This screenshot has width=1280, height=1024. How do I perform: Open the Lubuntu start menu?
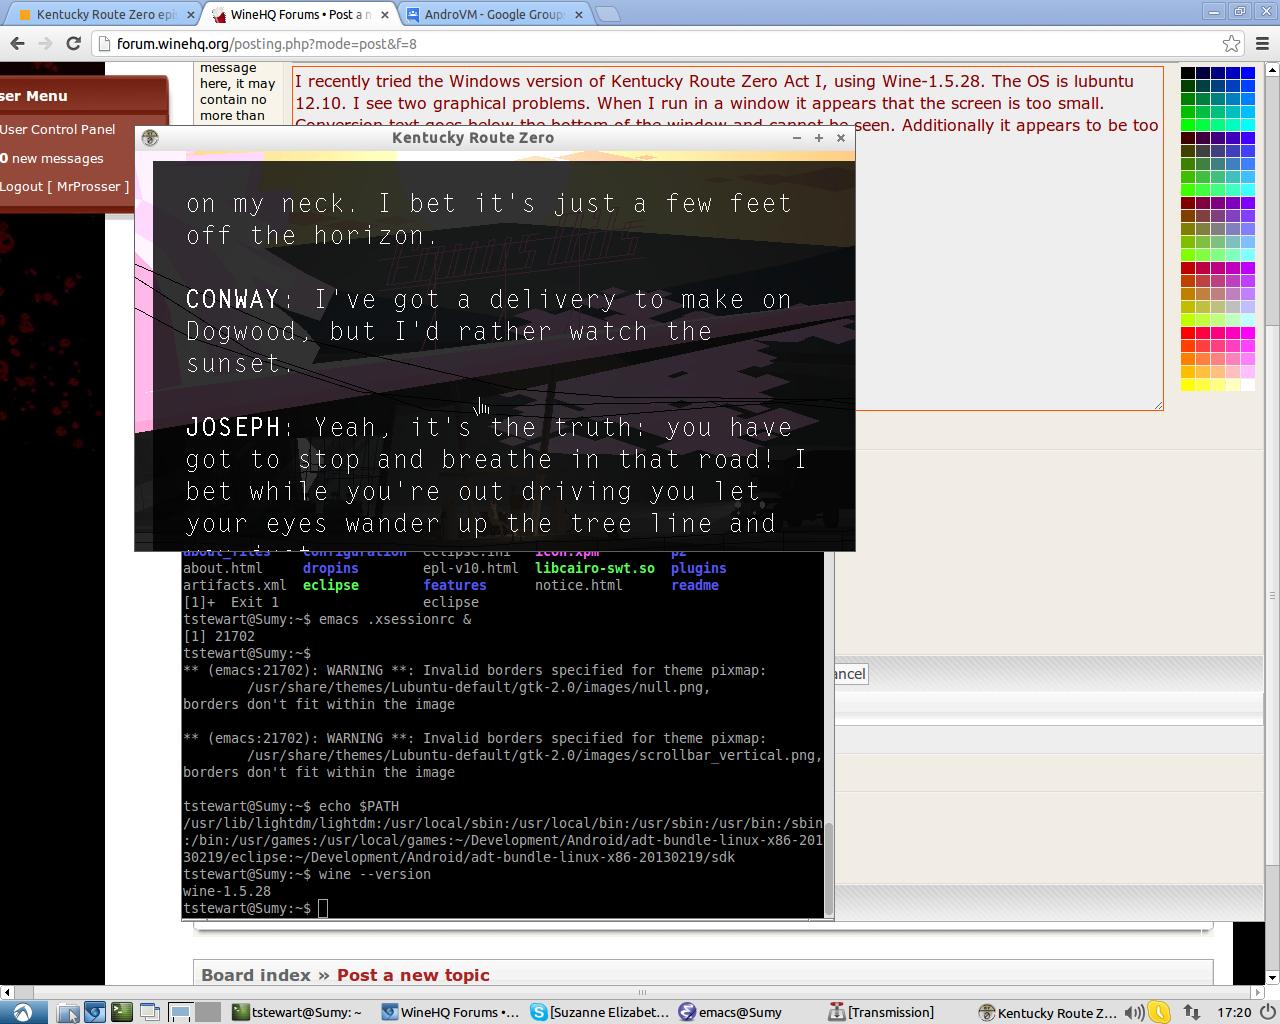pyautogui.click(x=21, y=1012)
